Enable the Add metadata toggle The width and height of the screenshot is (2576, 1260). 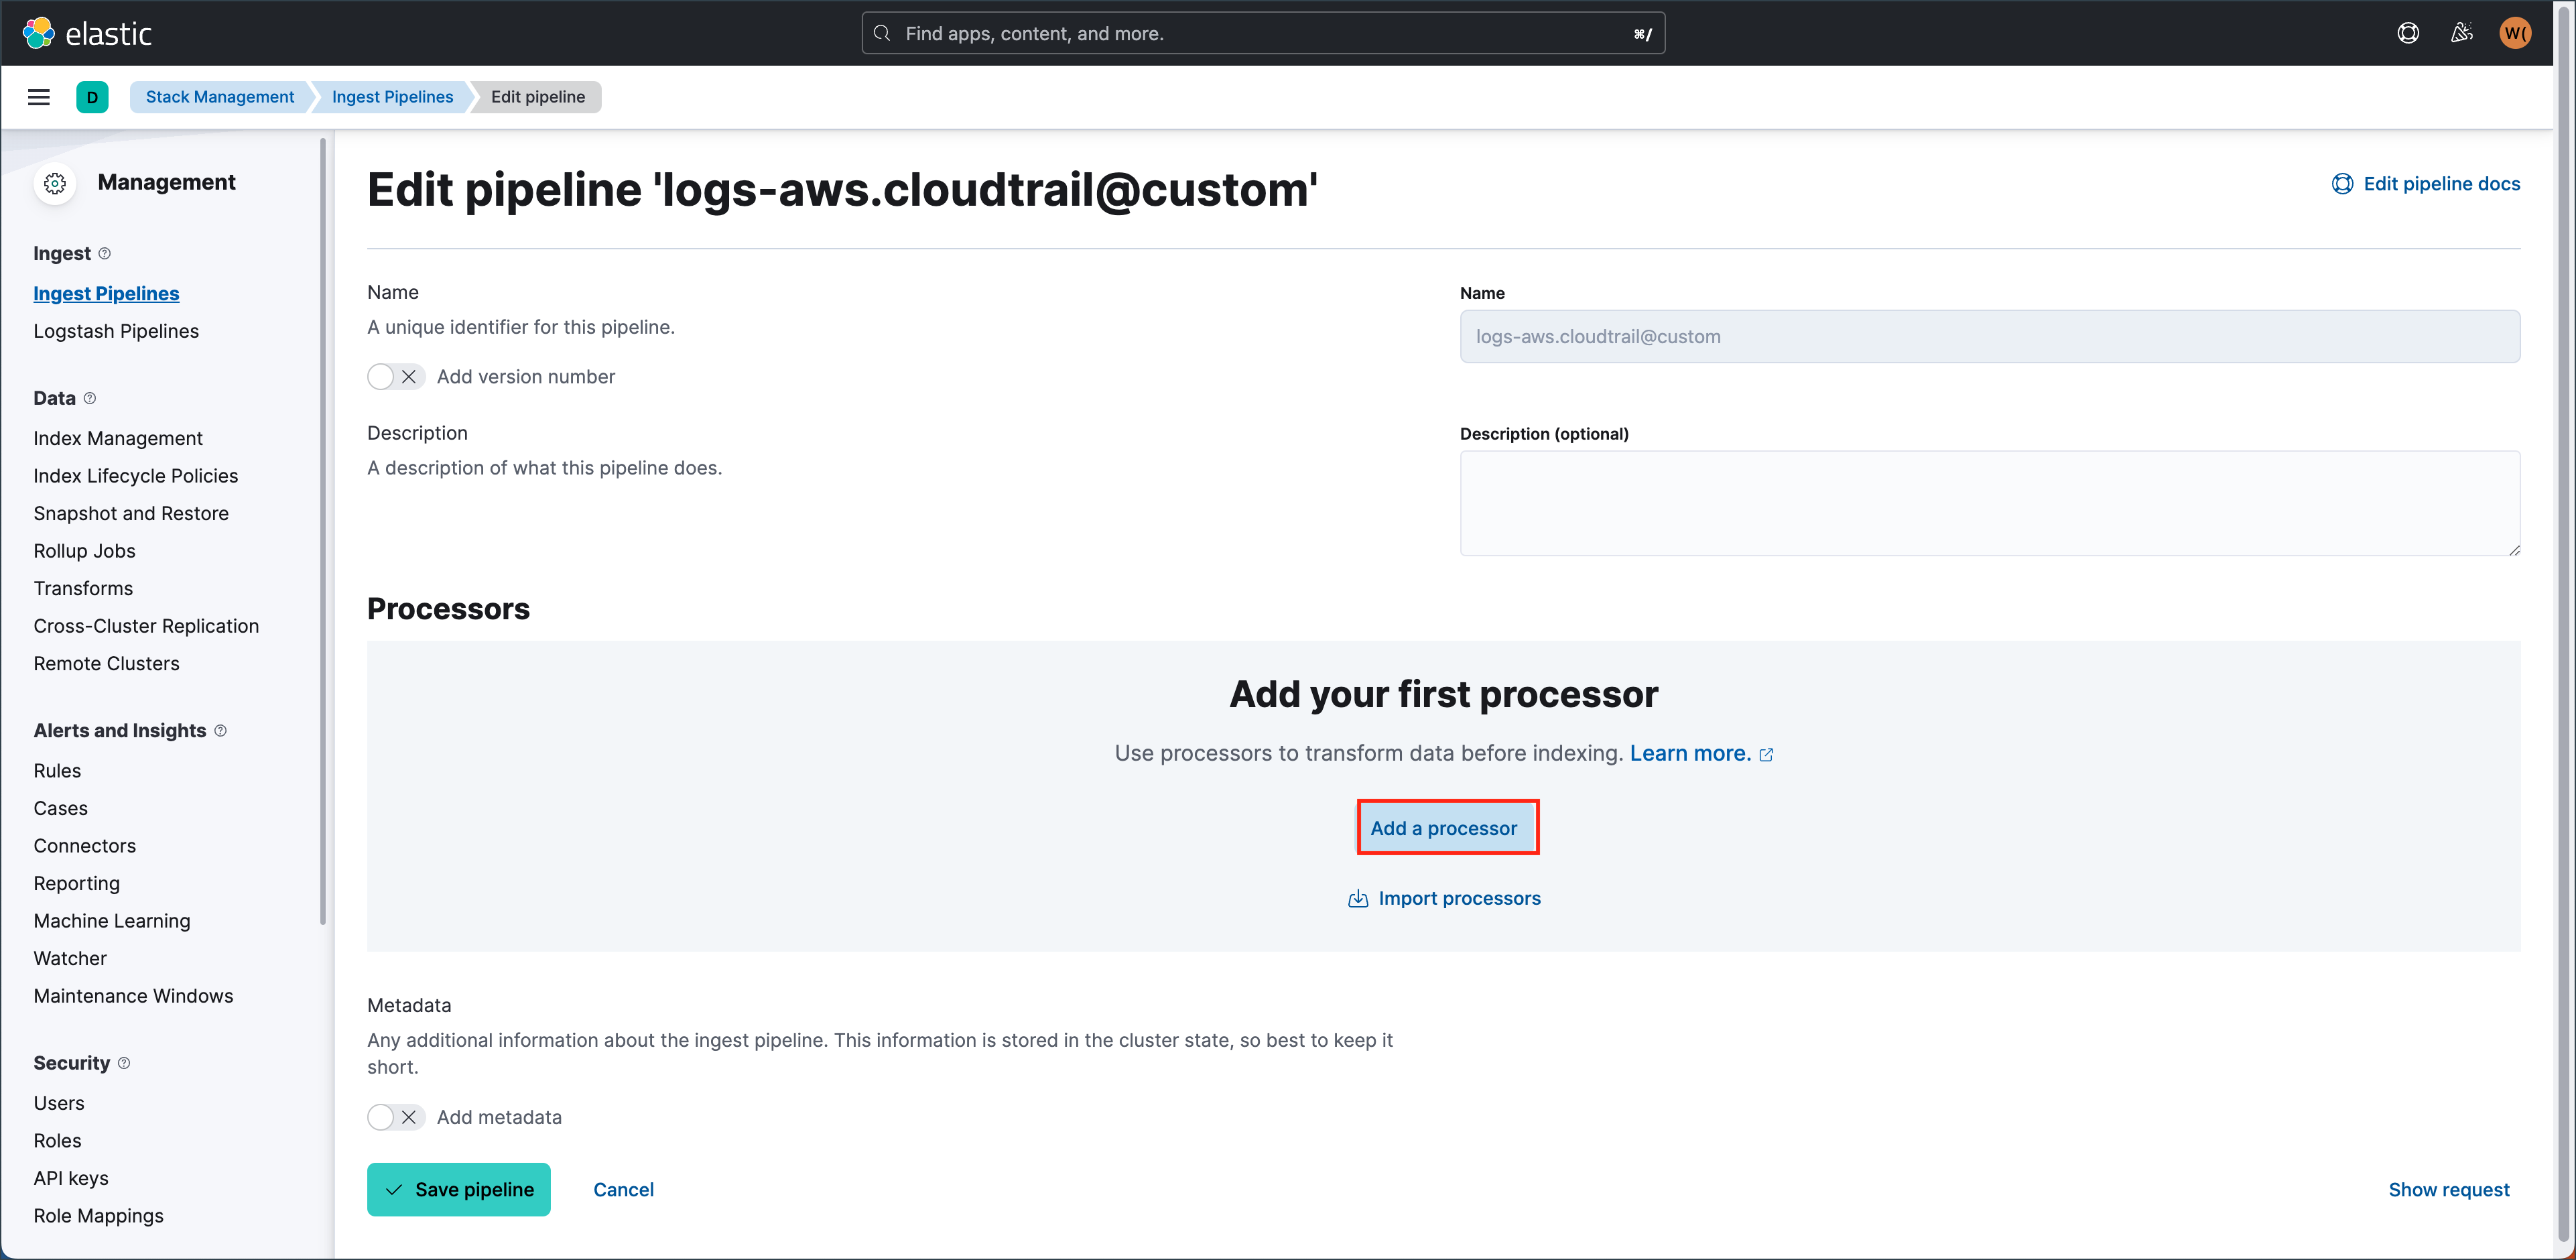pyautogui.click(x=395, y=1117)
